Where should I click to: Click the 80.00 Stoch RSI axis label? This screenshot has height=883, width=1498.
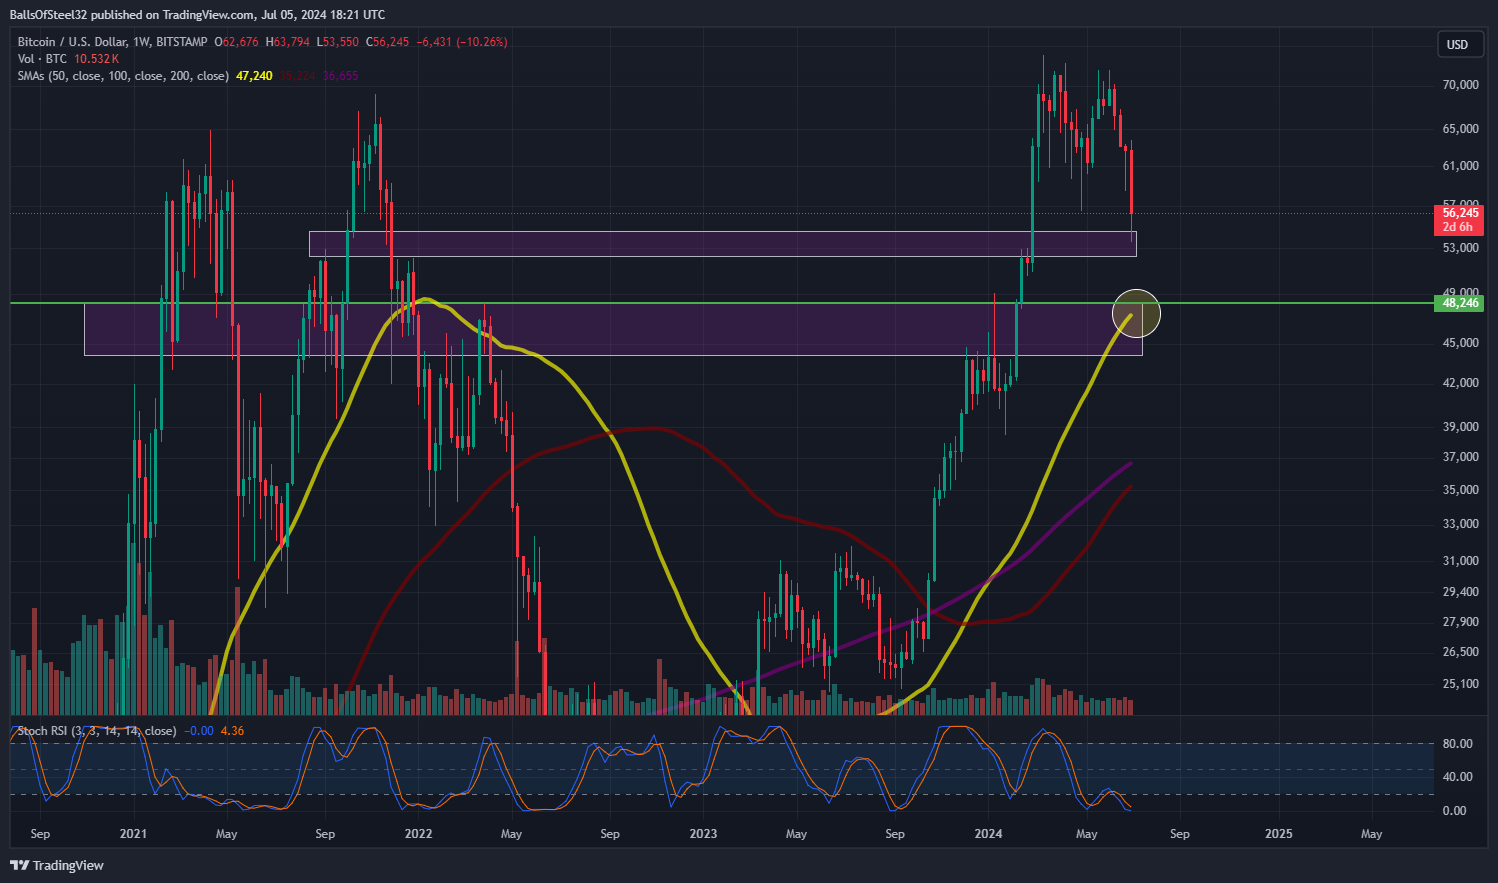click(x=1457, y=744)
